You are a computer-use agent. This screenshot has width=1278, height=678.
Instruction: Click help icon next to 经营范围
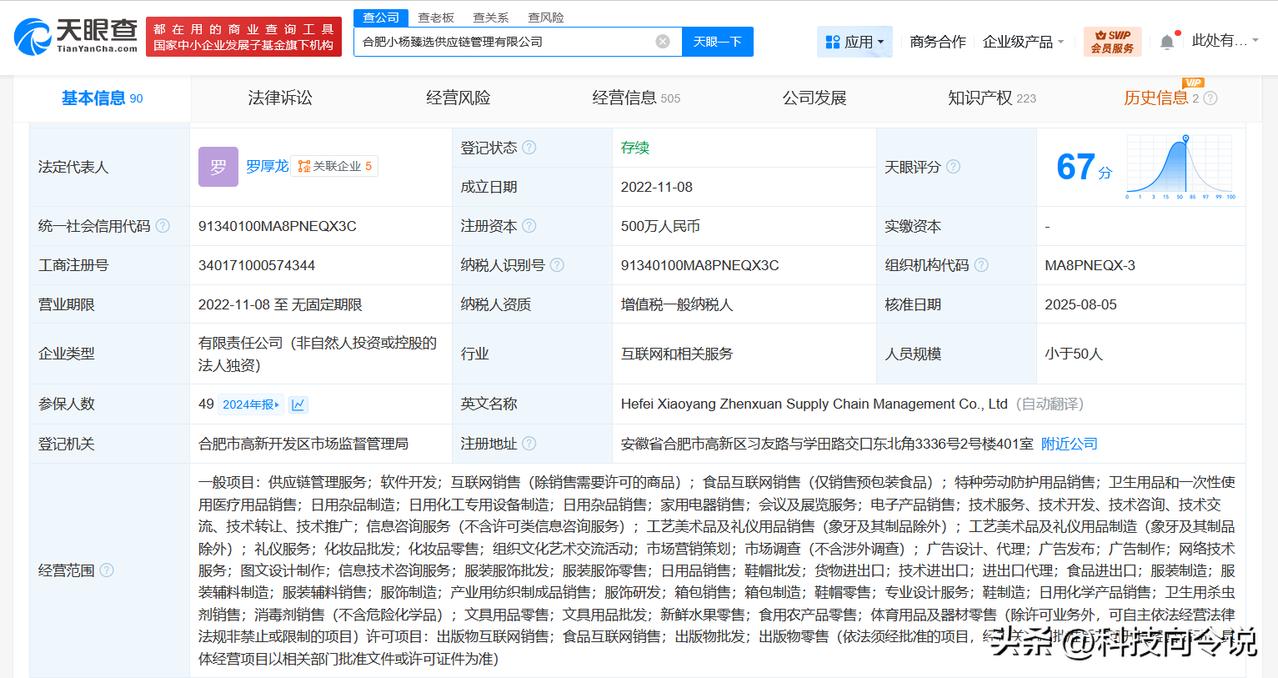[106, 570]
